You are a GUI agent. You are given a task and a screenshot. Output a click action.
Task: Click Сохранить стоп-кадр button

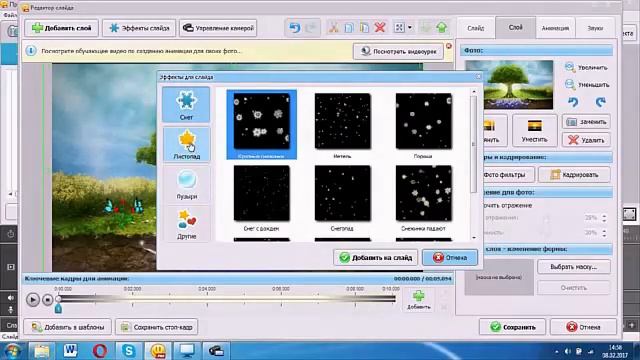coord(157,327)
